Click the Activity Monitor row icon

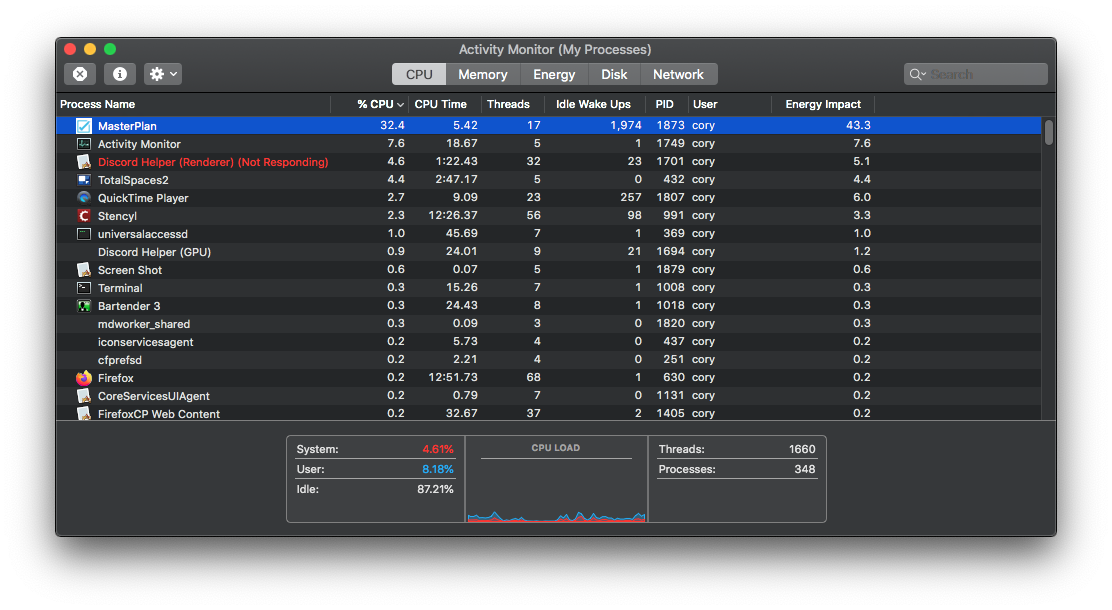(x=84, y=143)
